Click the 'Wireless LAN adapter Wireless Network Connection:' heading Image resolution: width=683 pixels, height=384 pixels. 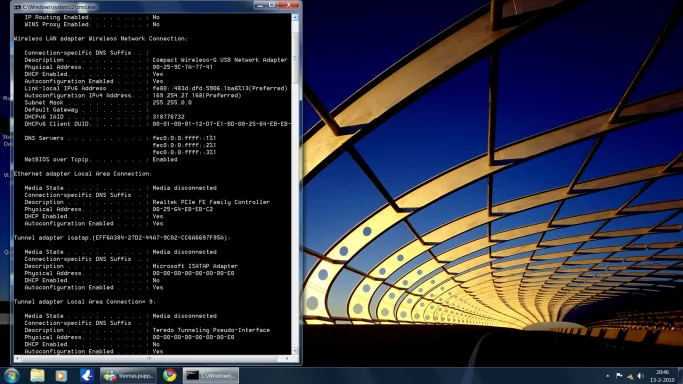pos(101,39)
